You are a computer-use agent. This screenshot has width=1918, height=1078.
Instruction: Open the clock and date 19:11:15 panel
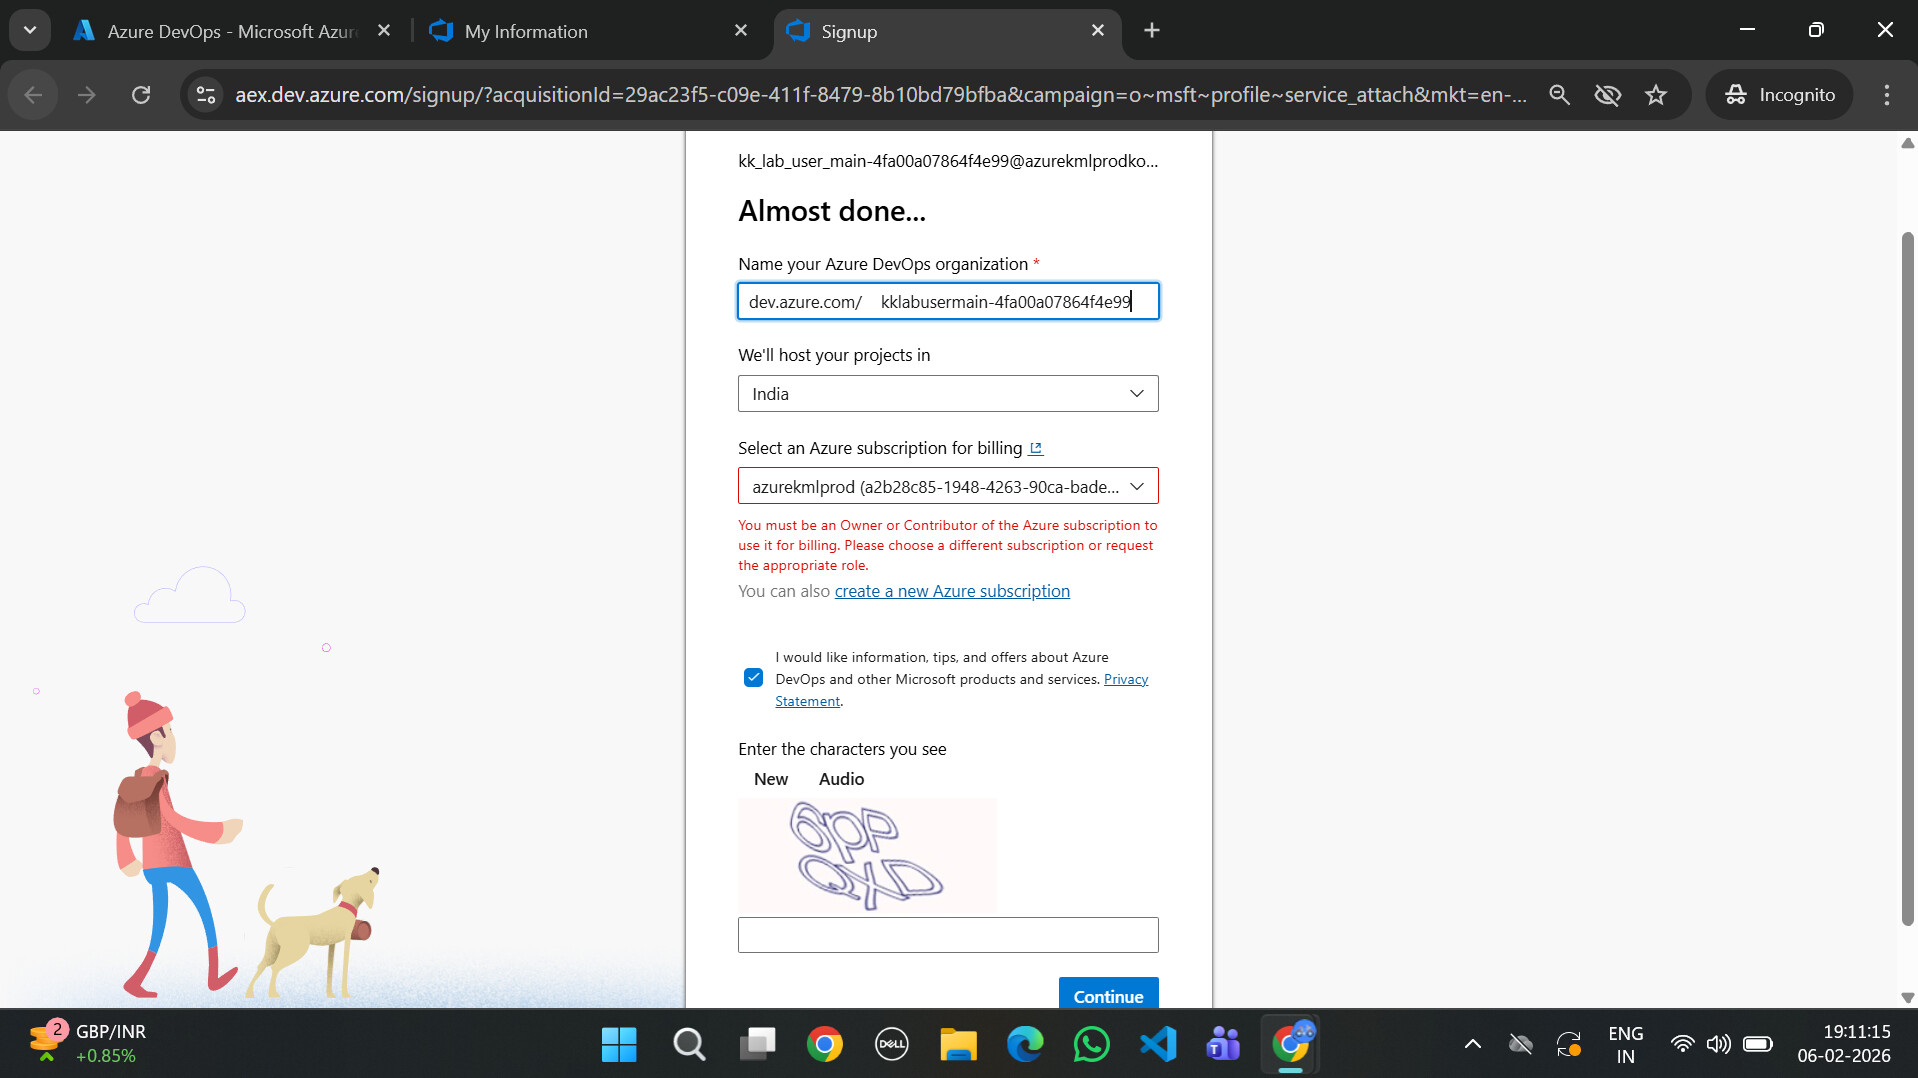(1844, 1044)
